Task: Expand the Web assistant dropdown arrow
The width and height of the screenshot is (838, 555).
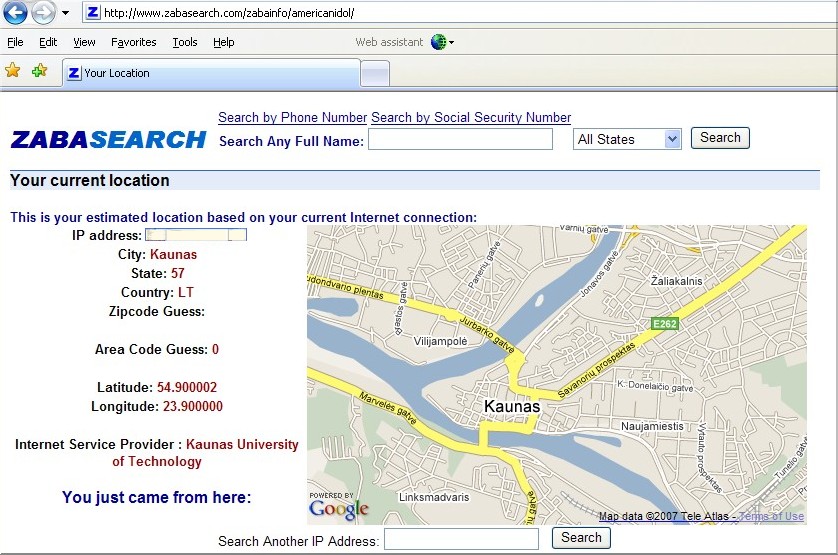Action: pos(452,42)
